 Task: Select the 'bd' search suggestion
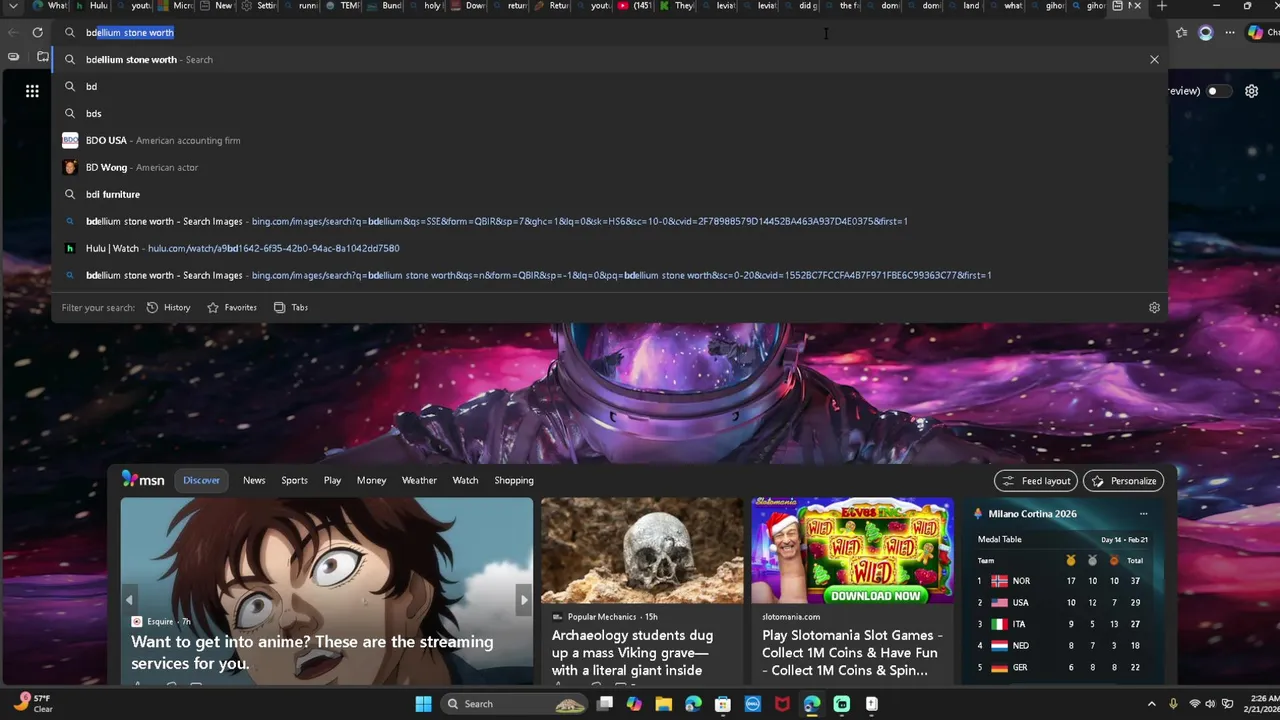(609, 86)
